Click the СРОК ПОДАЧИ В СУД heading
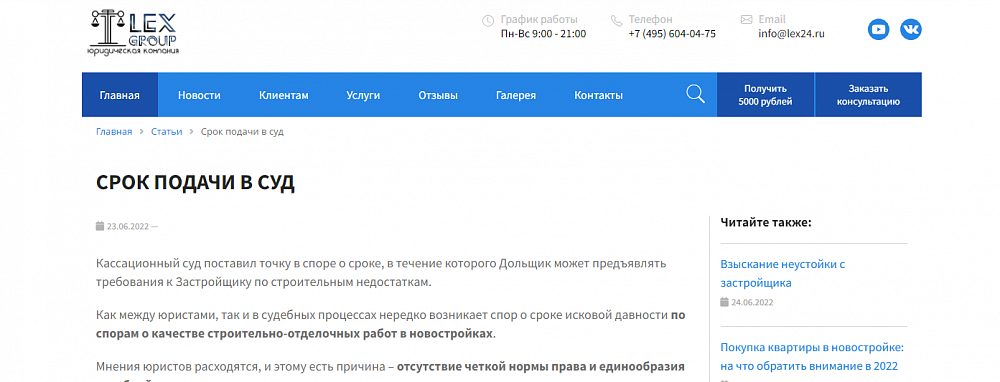This screenshot has height=382, width=1000. pyautogui.click(x=195, y=183)
